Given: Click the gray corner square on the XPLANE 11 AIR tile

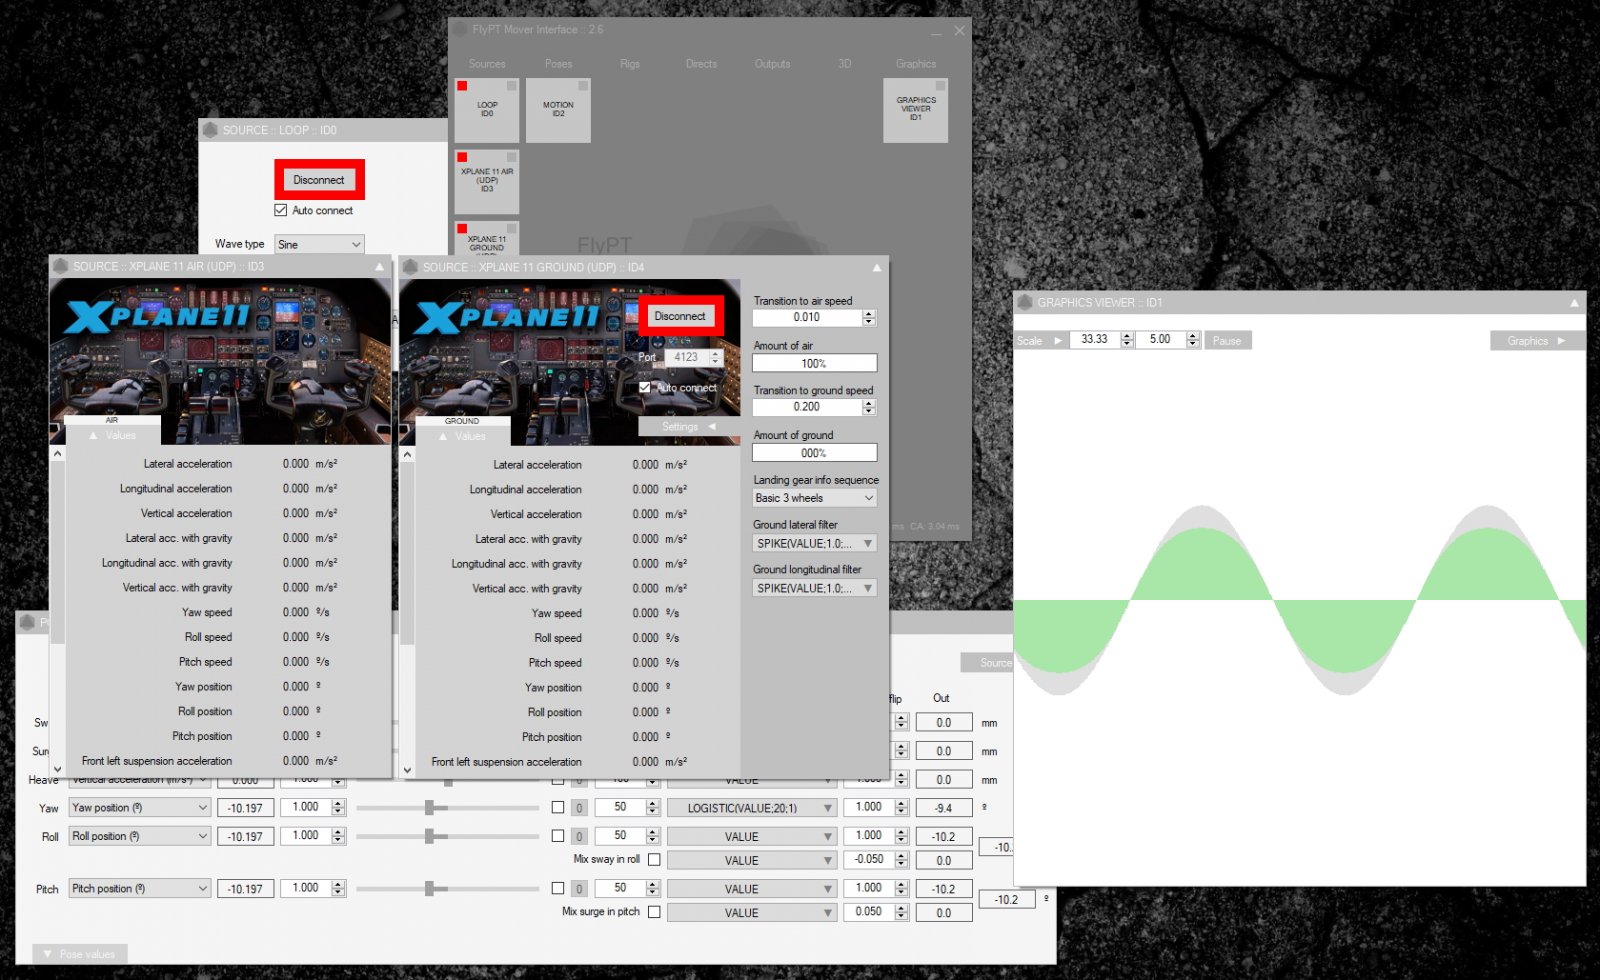Looking at the screenshot, I should tap(511, 157).
